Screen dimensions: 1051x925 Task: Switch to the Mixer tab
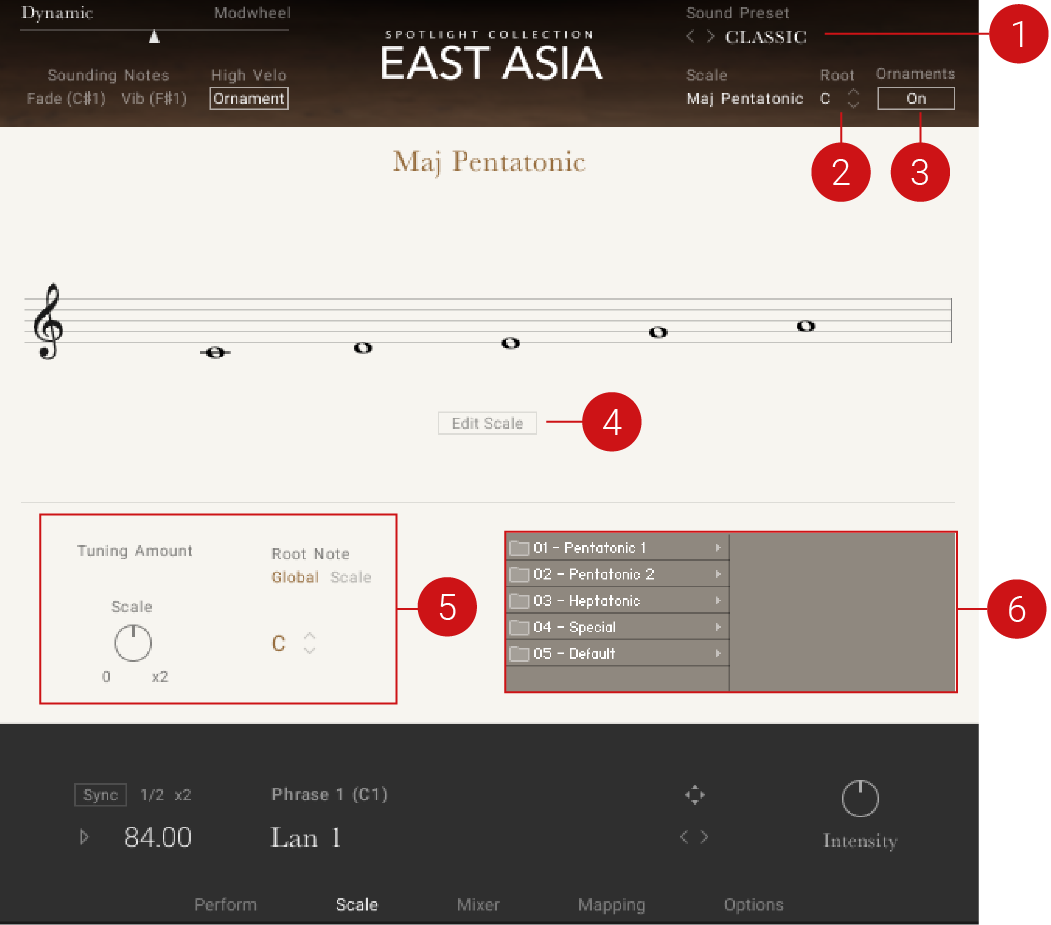click(x=478, y=905)
